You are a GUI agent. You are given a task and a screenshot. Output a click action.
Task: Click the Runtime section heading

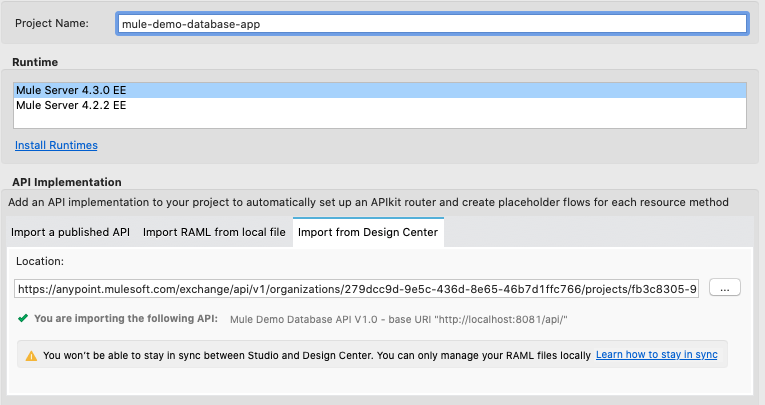35,62
